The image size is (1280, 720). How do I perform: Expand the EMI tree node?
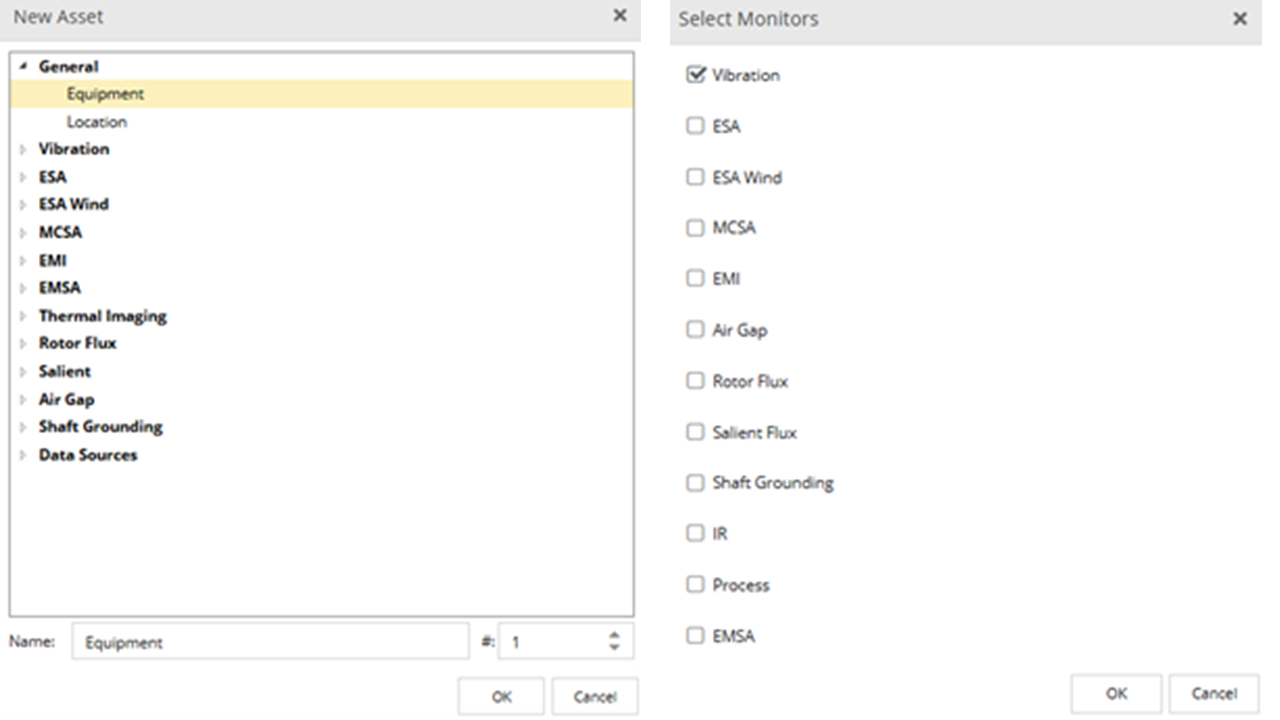click(x=23, y=260)
